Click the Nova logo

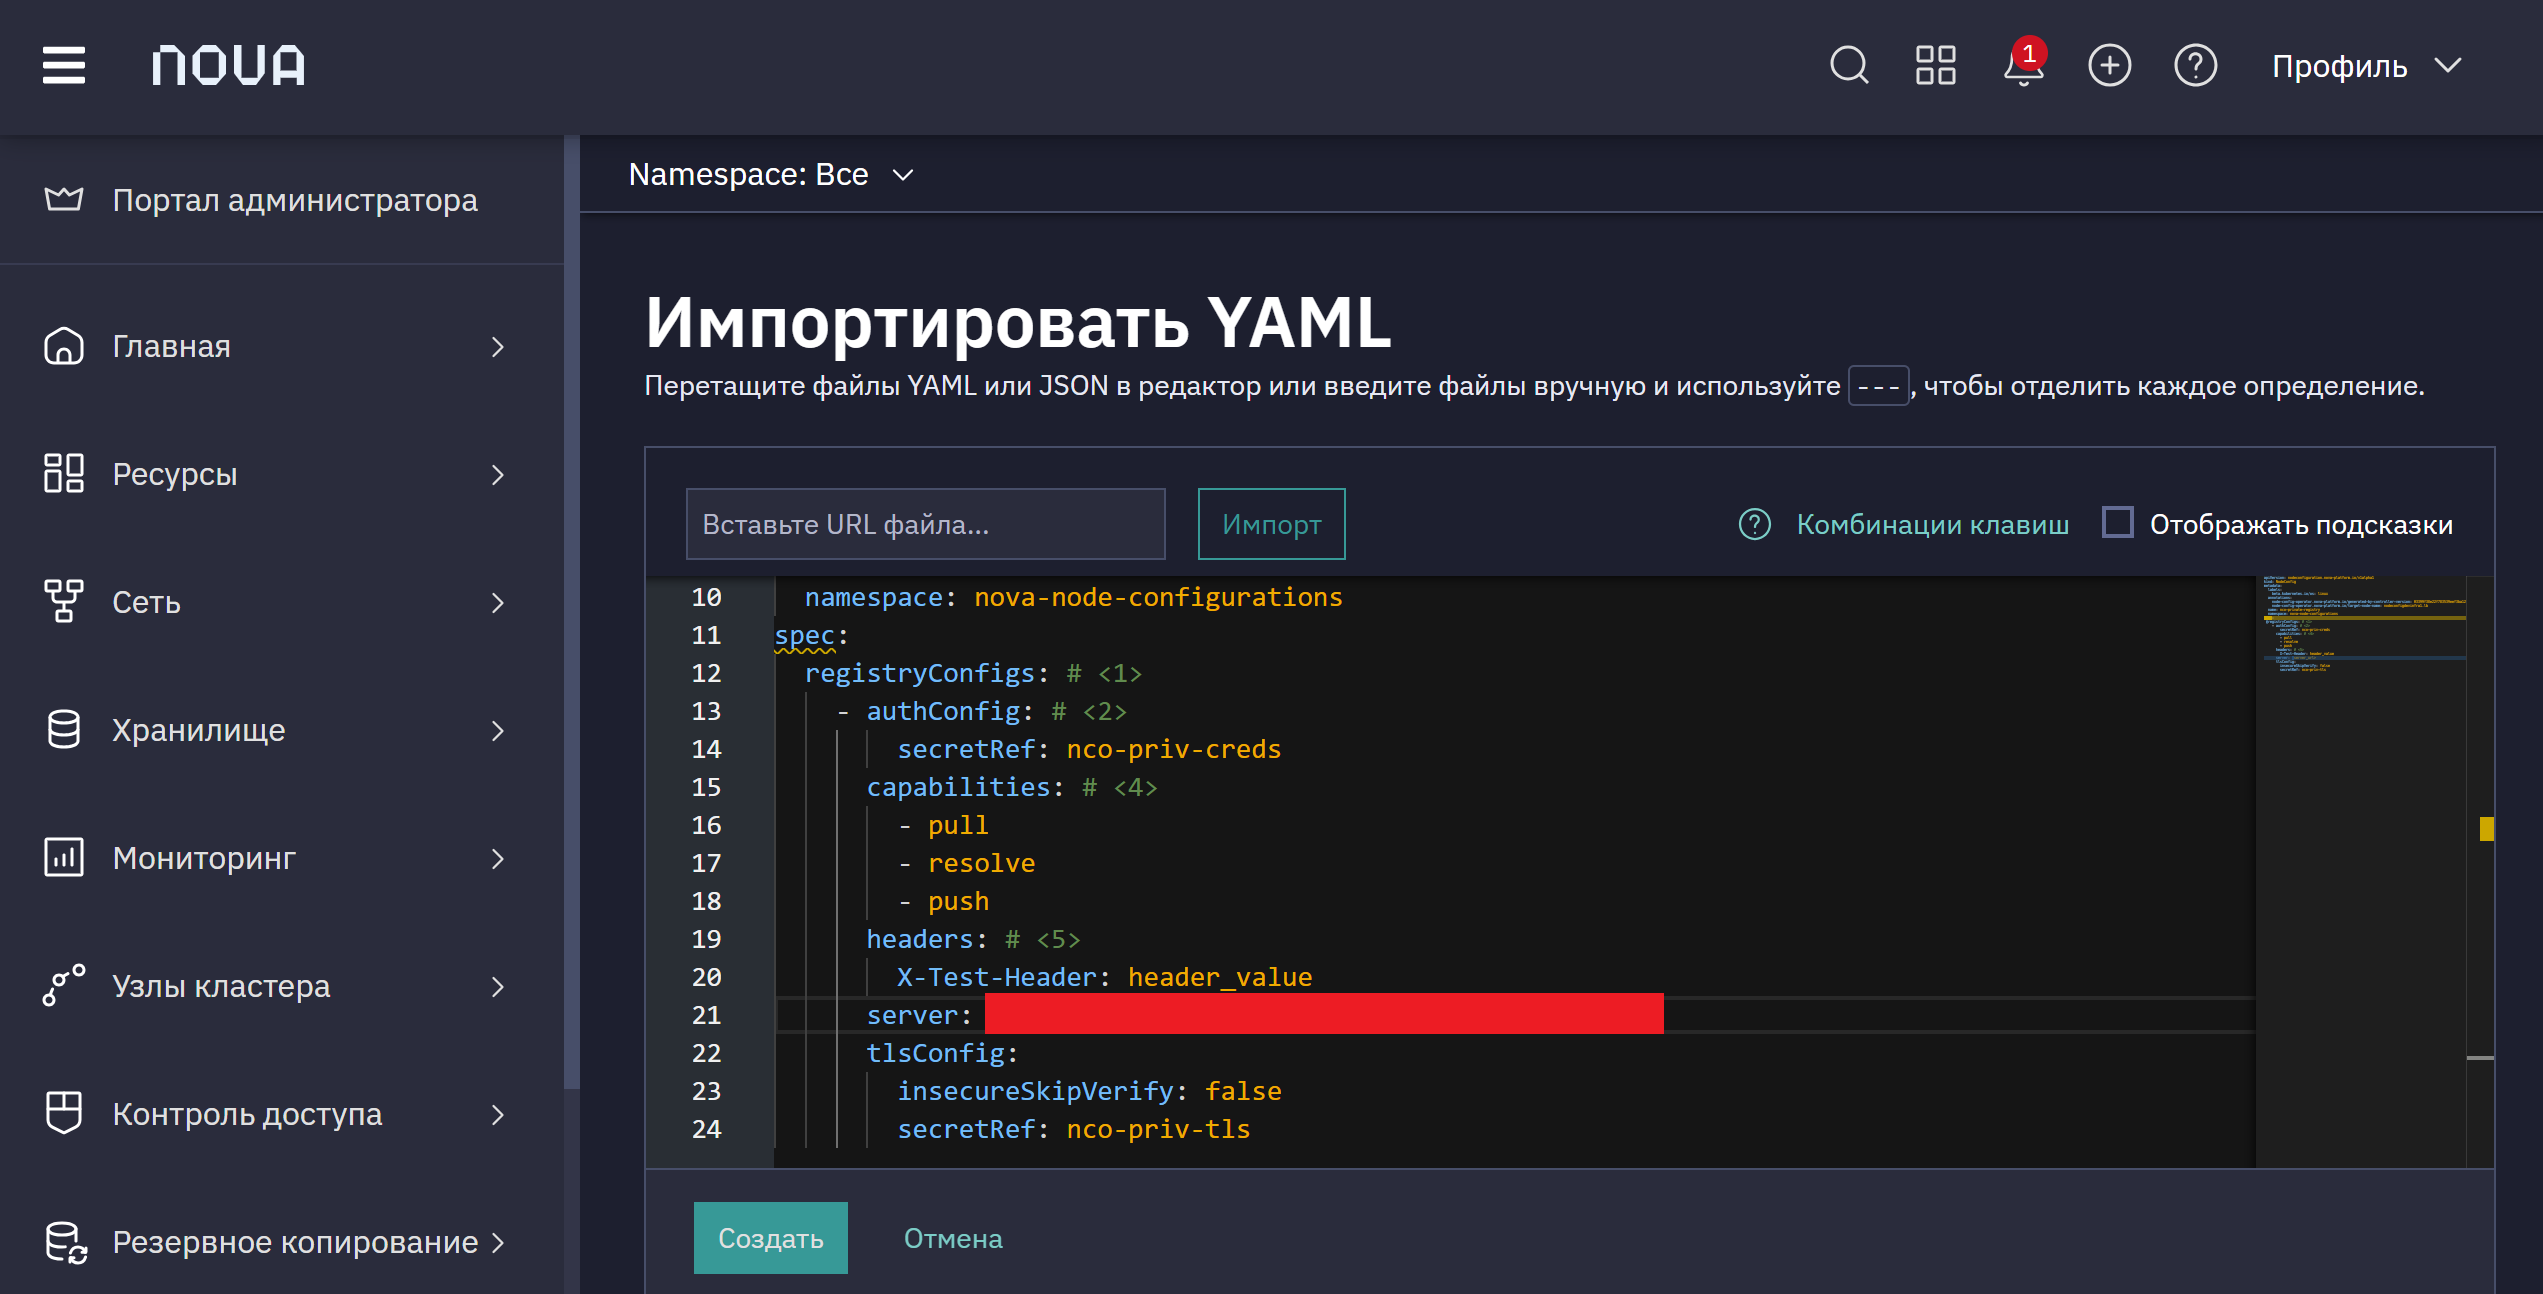tap(229, 66)
